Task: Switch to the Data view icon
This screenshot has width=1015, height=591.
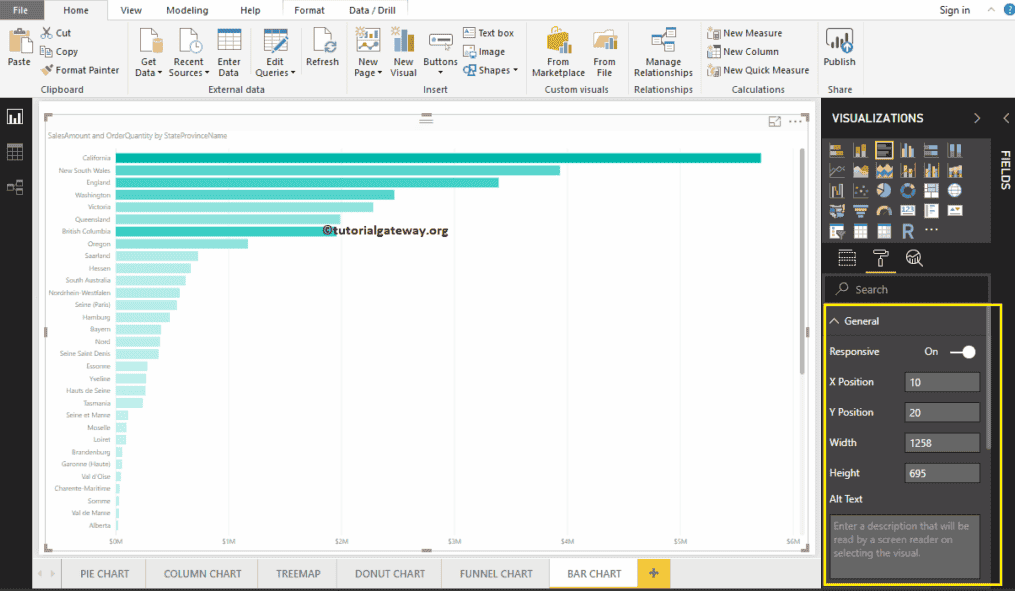Action: coord(14,151)
